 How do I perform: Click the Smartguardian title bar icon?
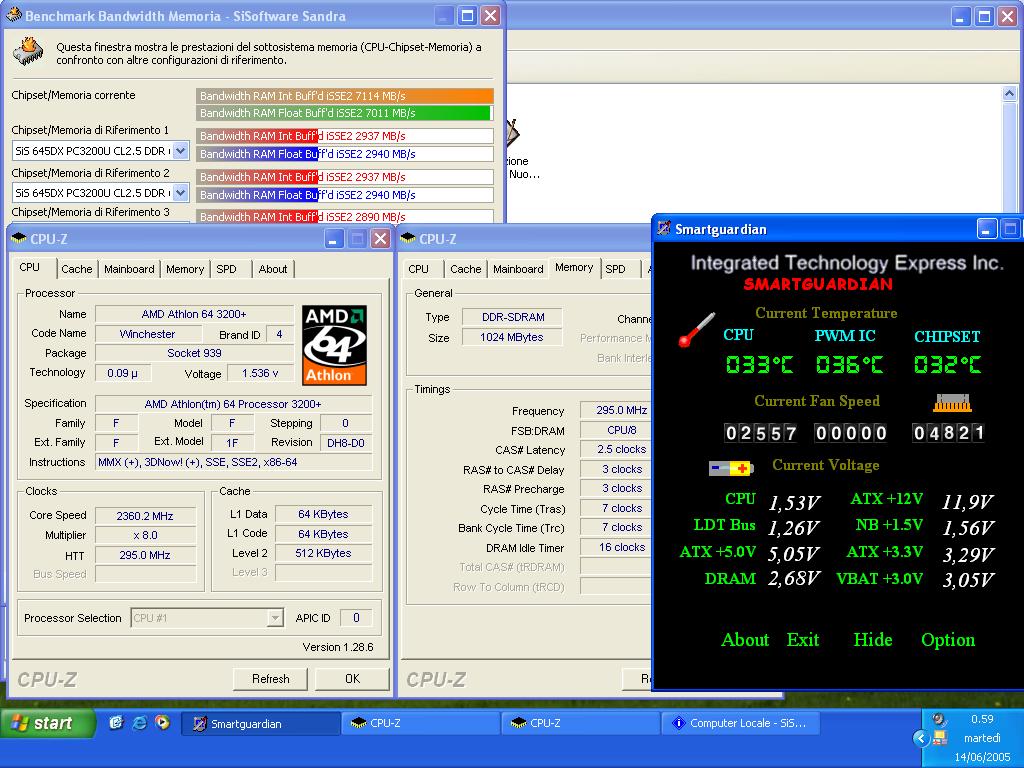point(664,229)
